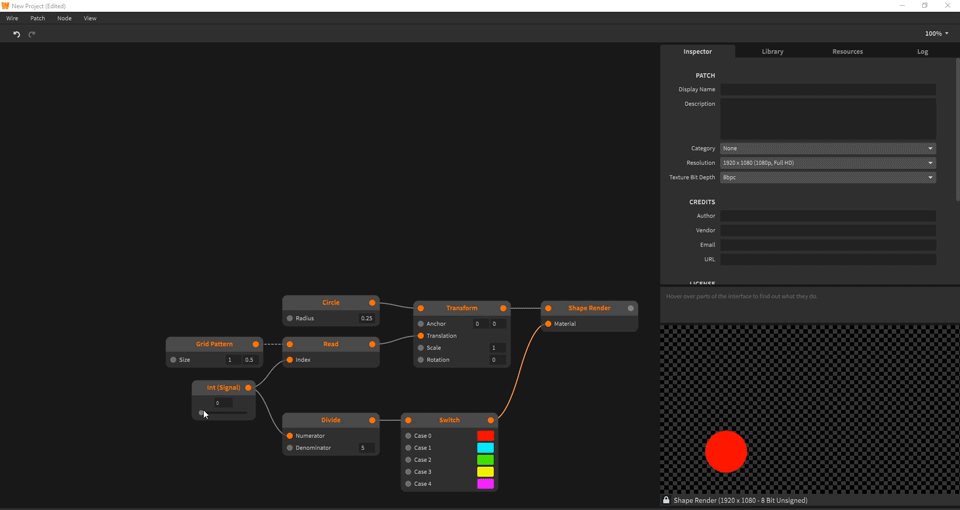960x510 pixels.
Task: Open the View menu
Action: coord(90,18)
